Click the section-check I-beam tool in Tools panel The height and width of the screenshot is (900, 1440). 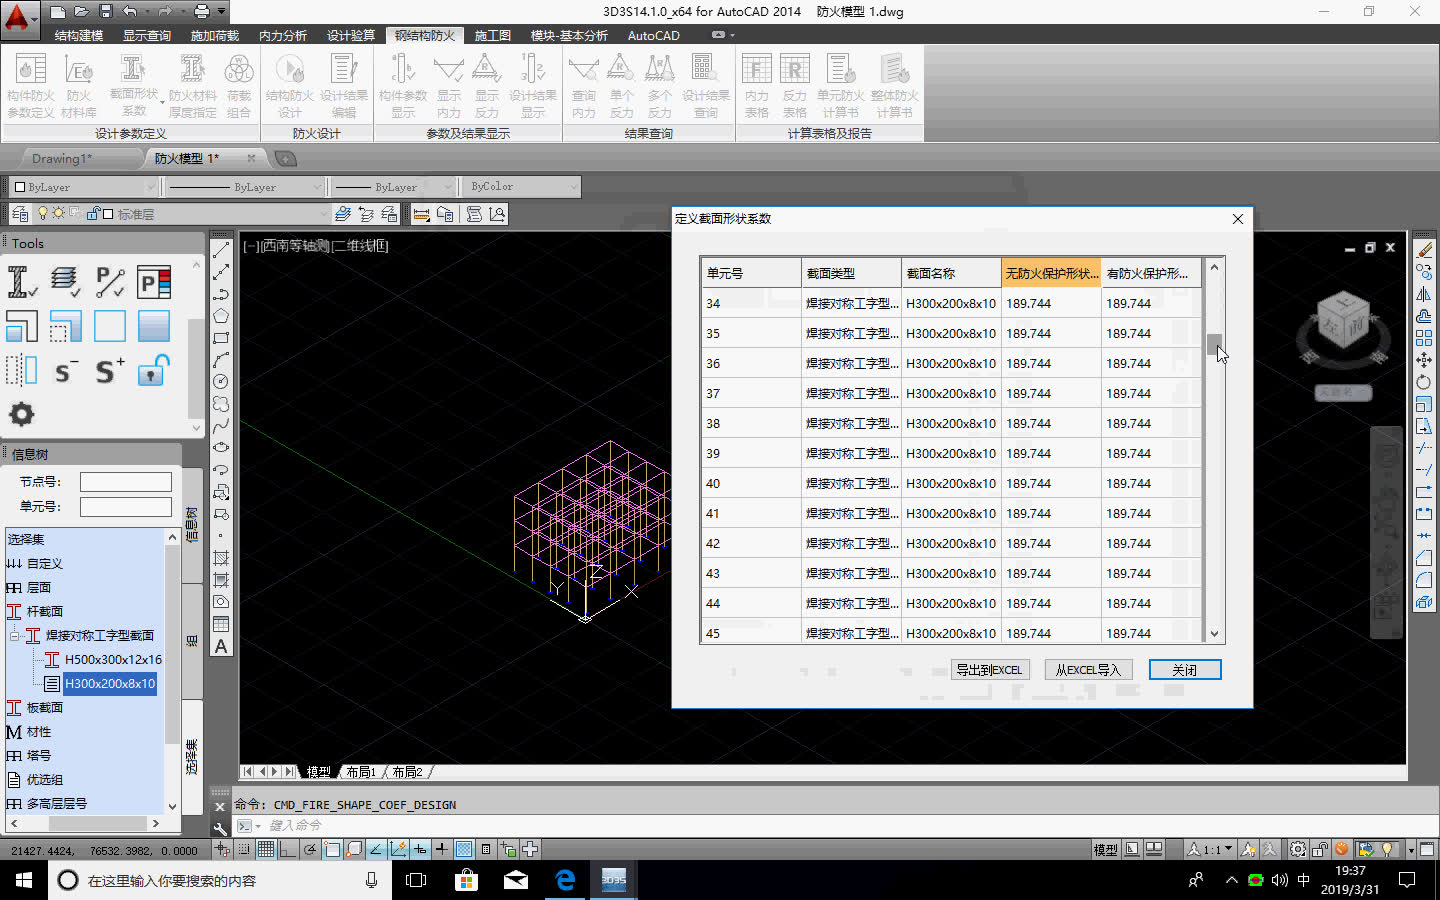(22, 282)
